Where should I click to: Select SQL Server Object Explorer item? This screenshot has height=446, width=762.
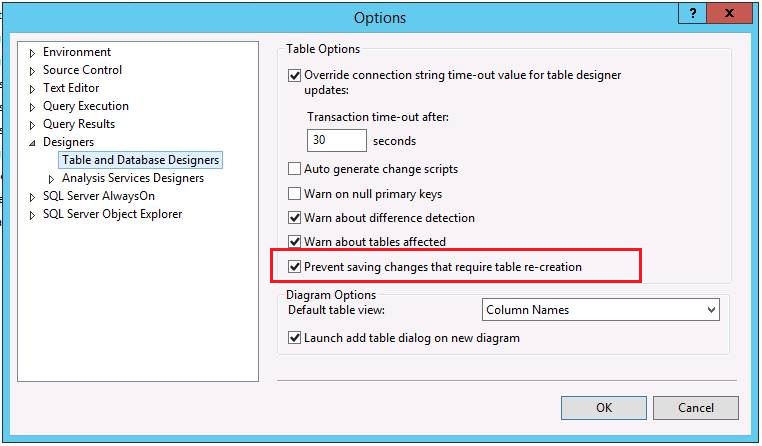click(x=112, y=214)
